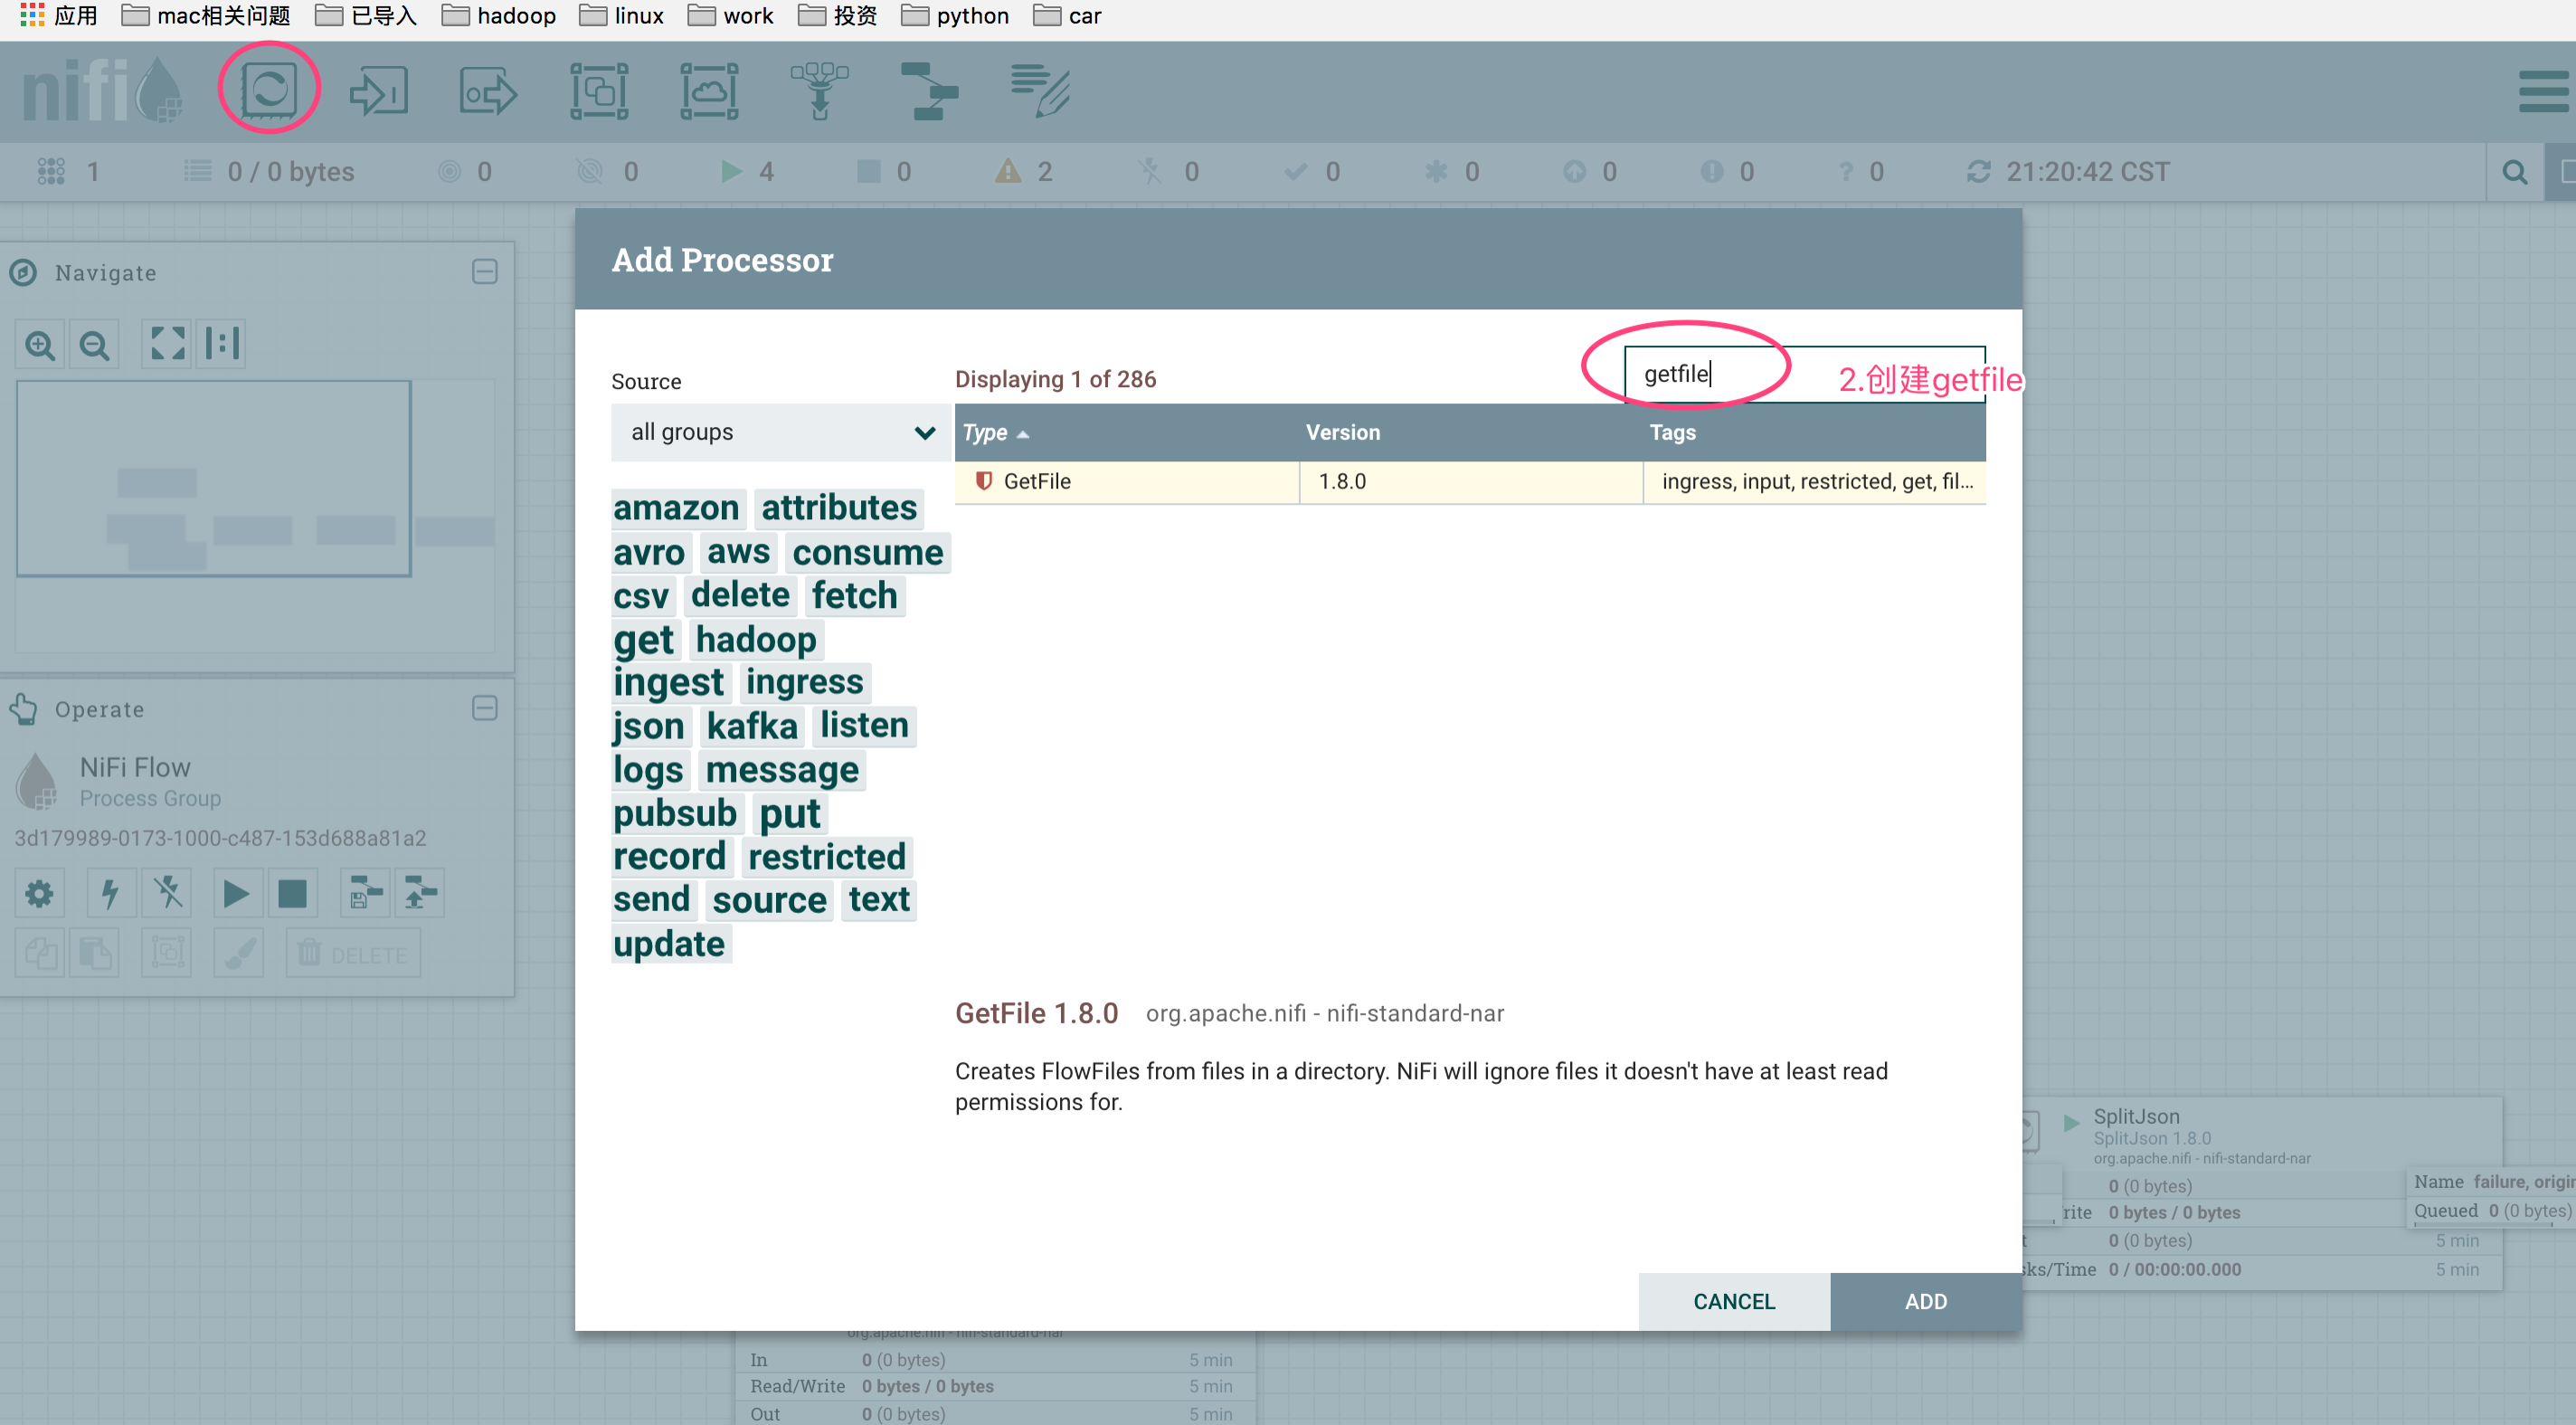The height and width of the screenshot is (1425, 2576).
Task: Click the birdseye navigation thumbnail
Action: (255, 515)
